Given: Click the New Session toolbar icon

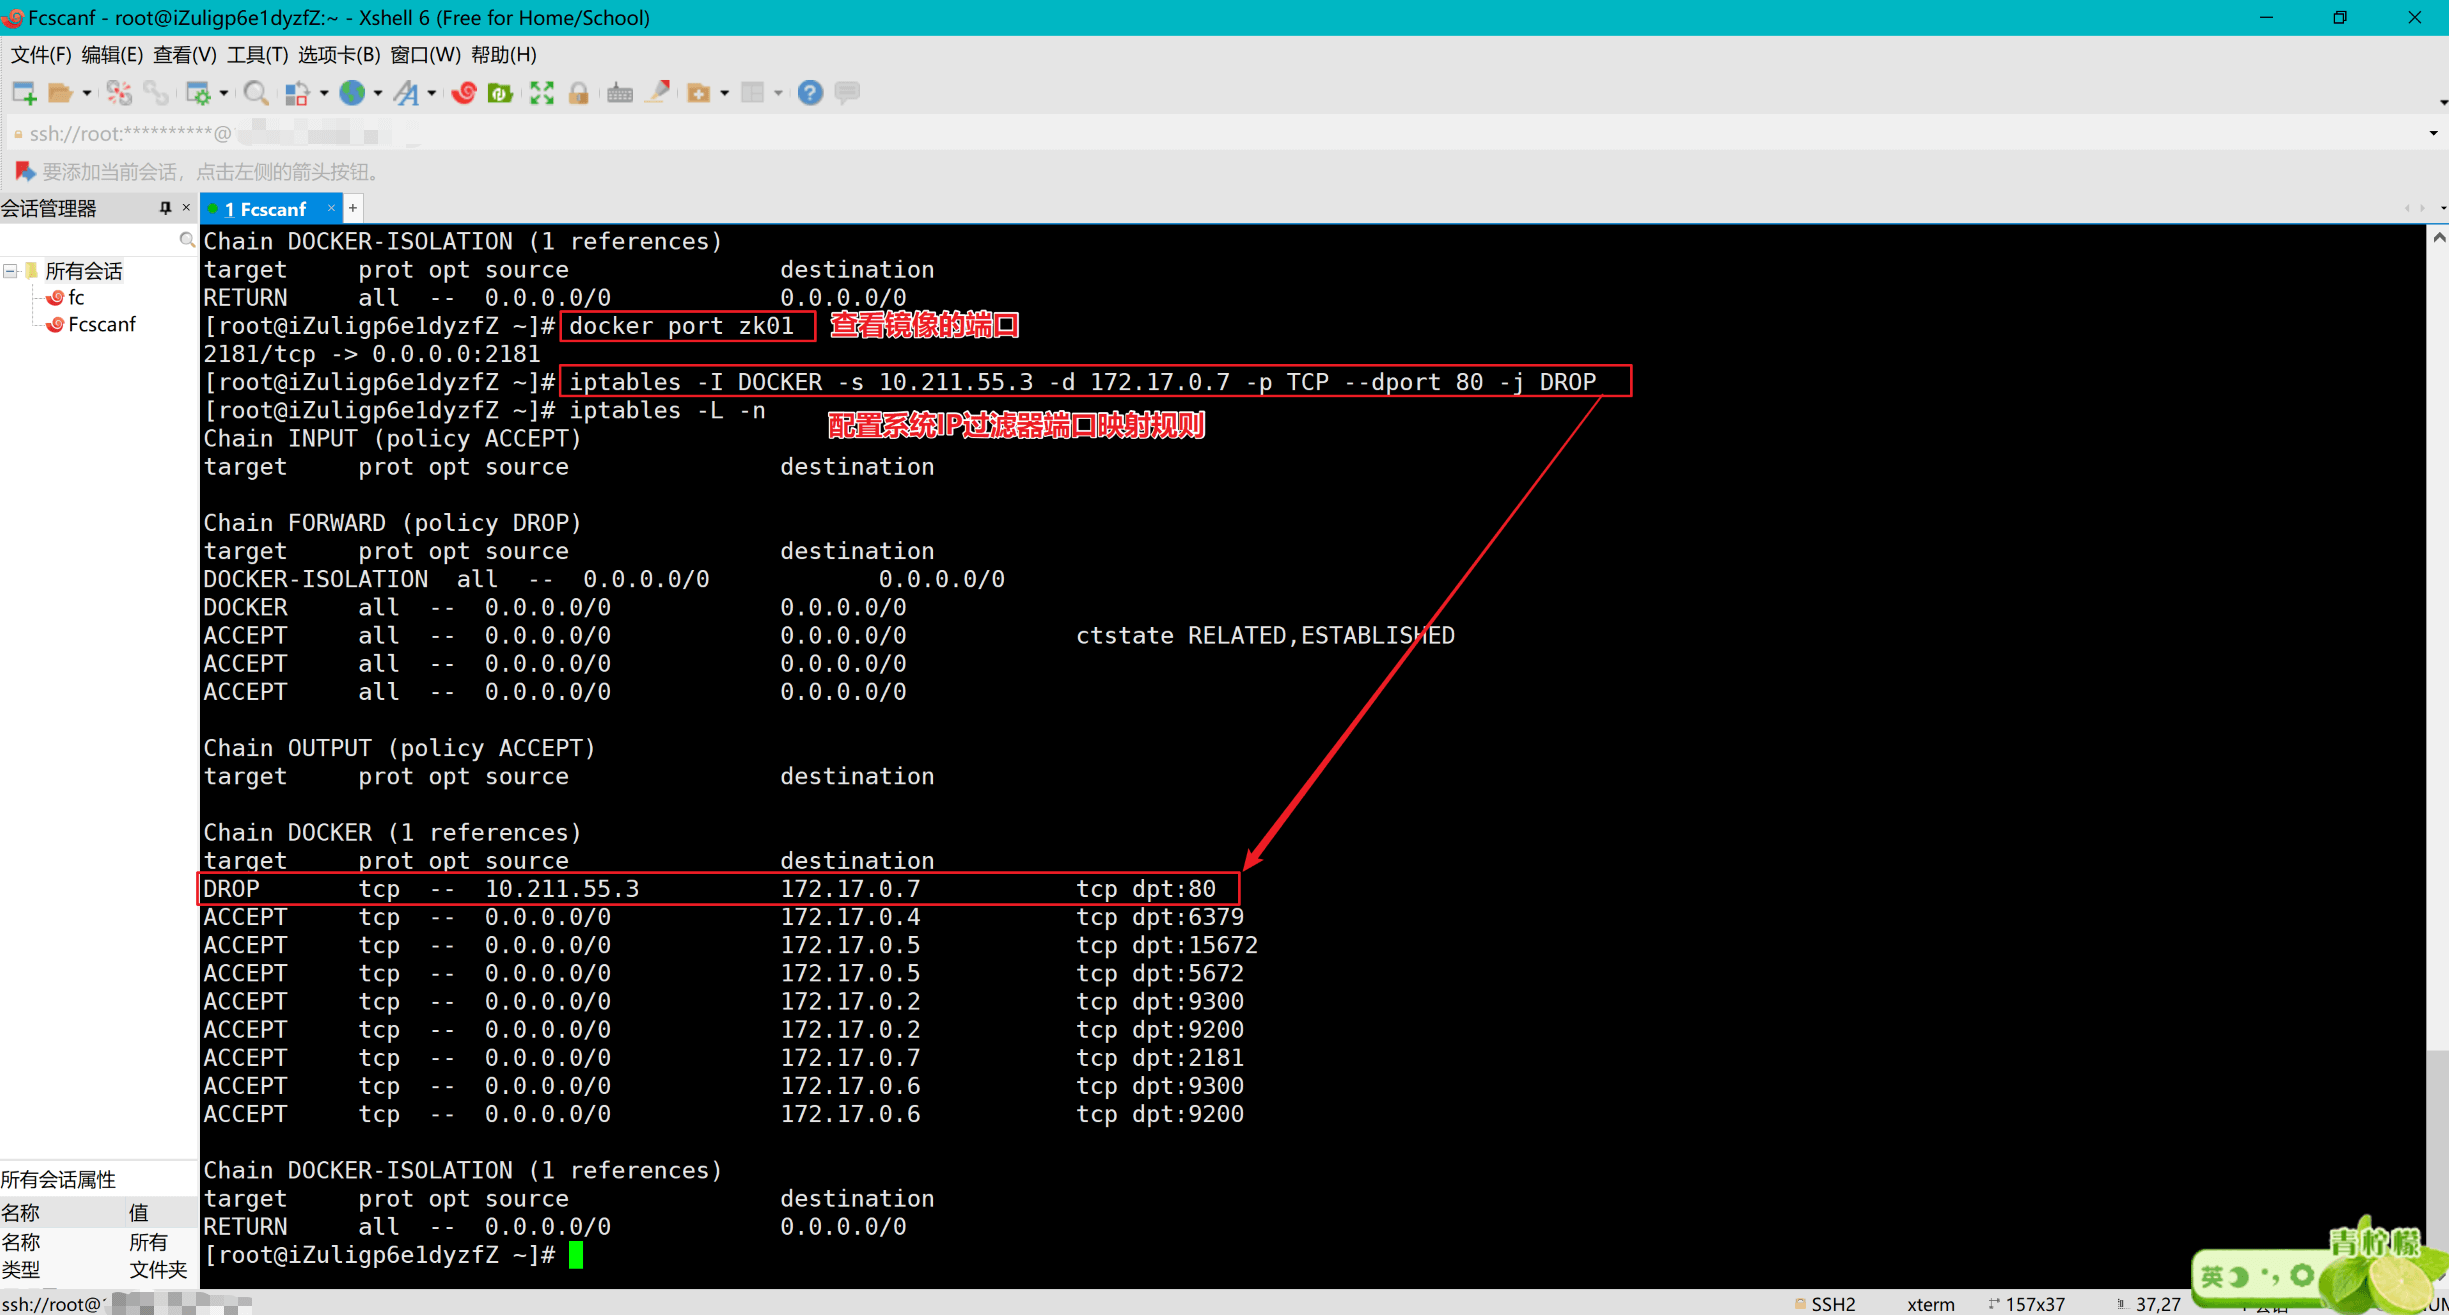Looking at the screenshot, I should click(x=23, y=93).
